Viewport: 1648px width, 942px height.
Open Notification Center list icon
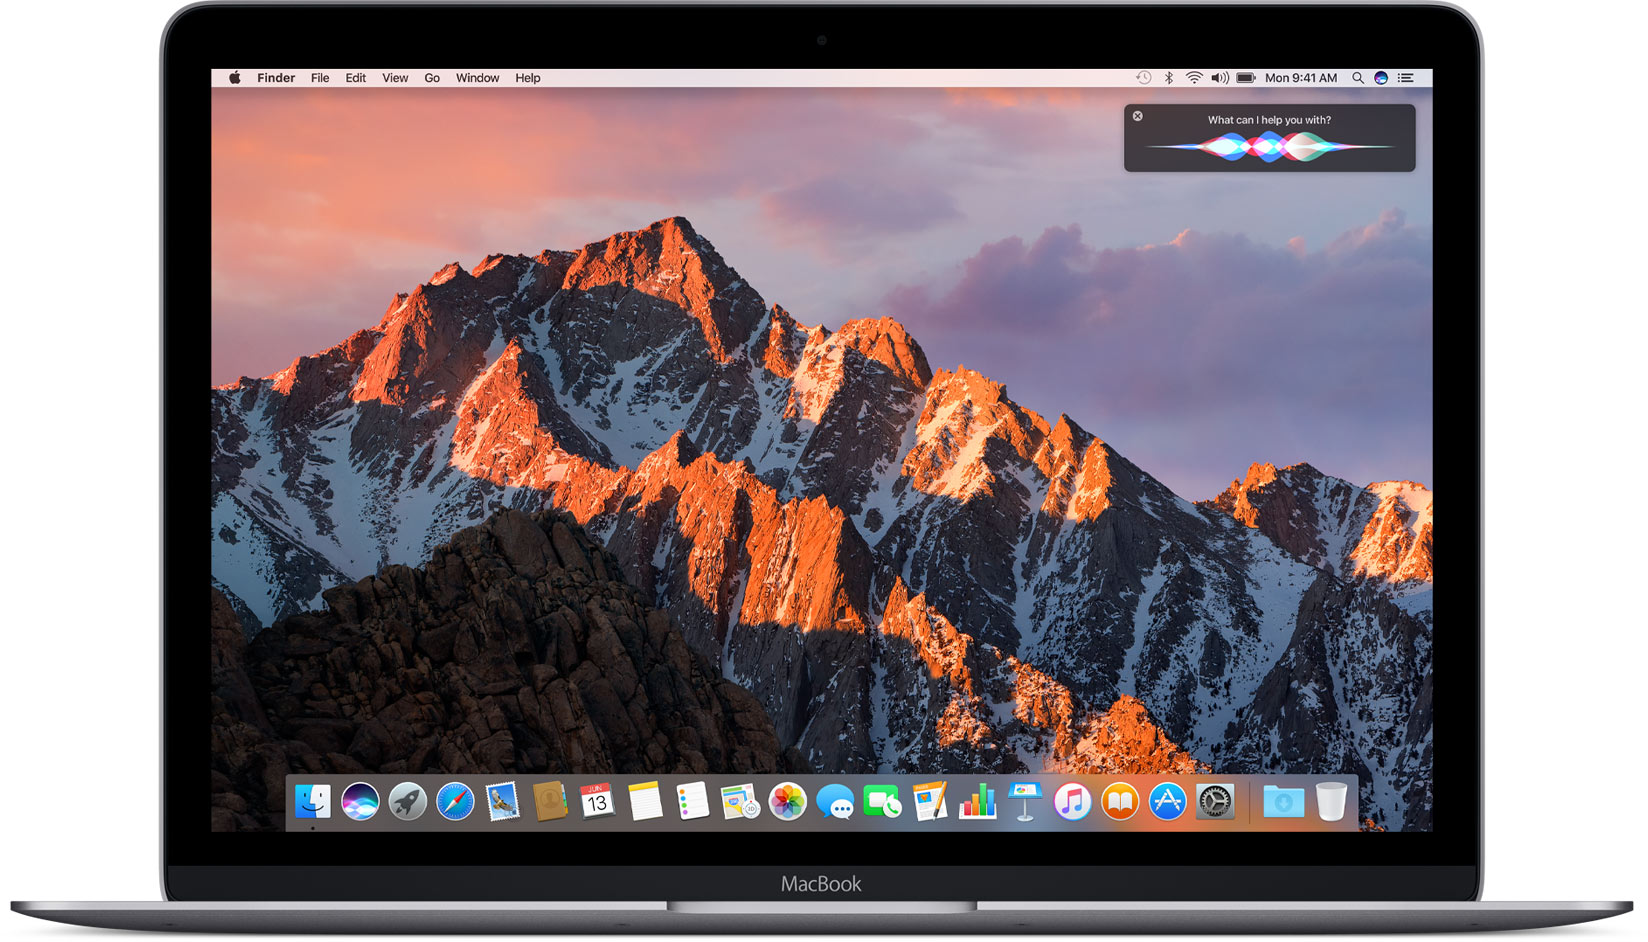point(1406,78)
